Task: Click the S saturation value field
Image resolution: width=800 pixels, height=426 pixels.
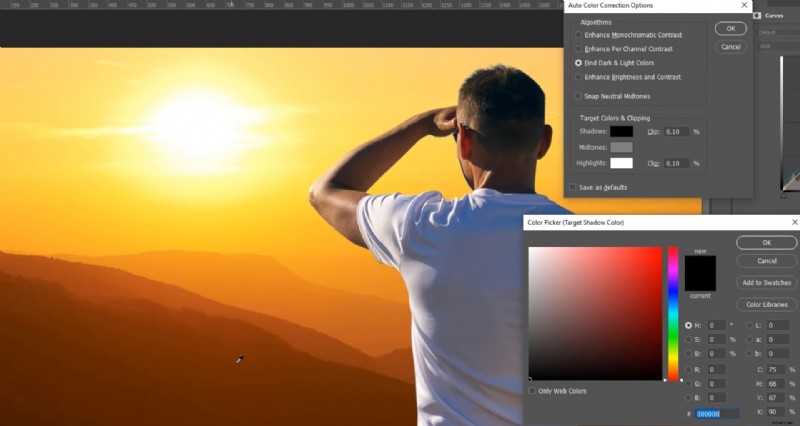Action: [716, 339]
